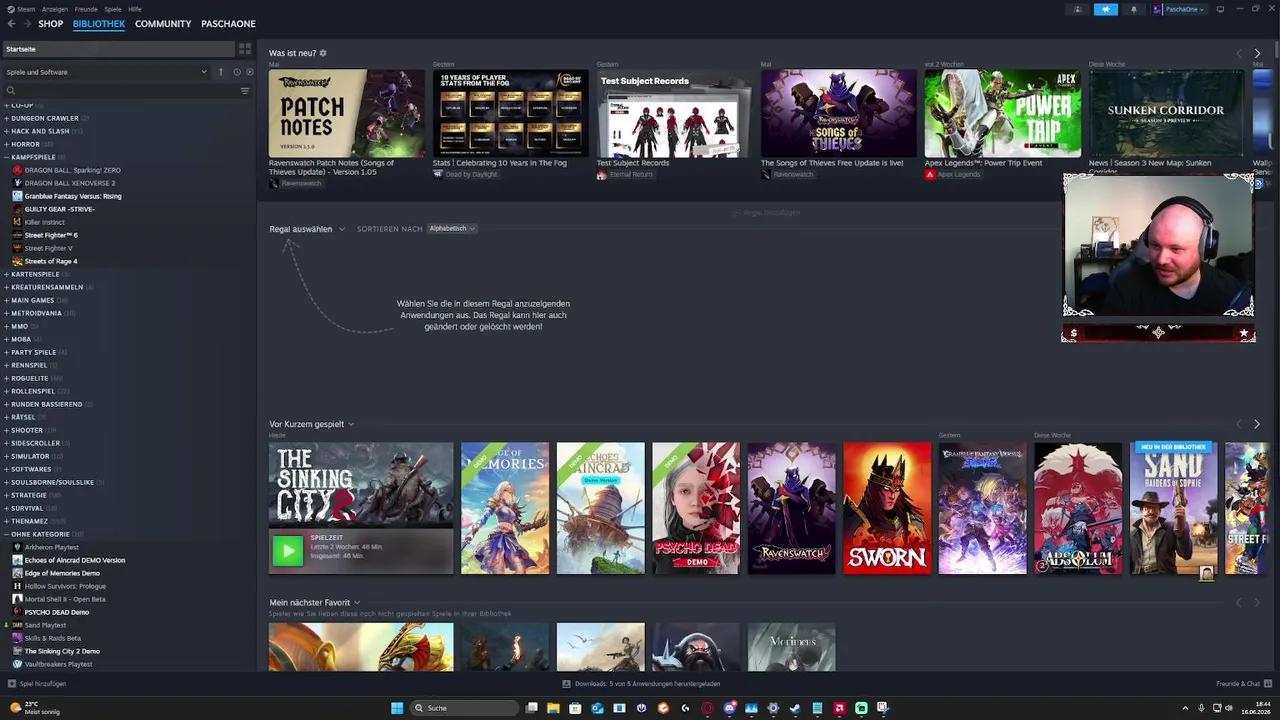Click Spiel hinzufügen link

pos(43,684)
